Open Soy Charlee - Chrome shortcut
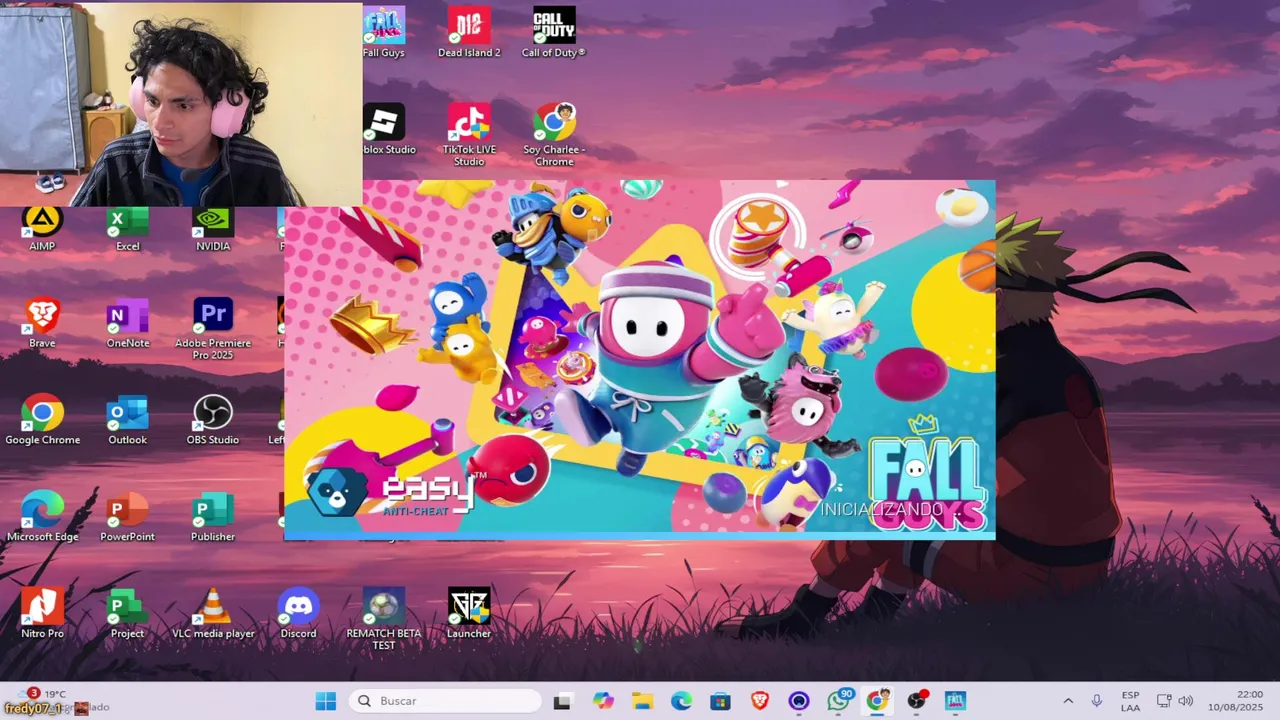The image size is (1280, 720). [554, 135]
